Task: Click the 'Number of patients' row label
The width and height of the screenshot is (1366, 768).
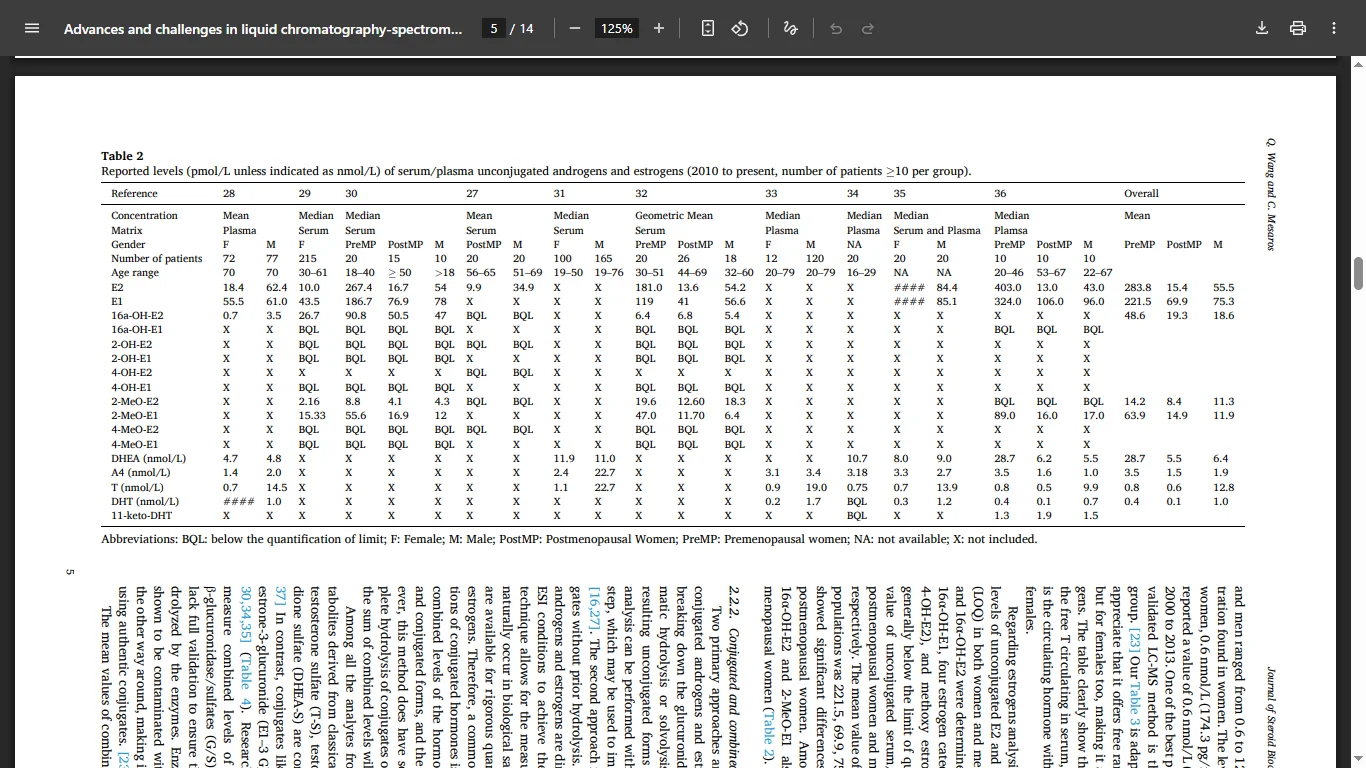Action: [x=156, y=259]
